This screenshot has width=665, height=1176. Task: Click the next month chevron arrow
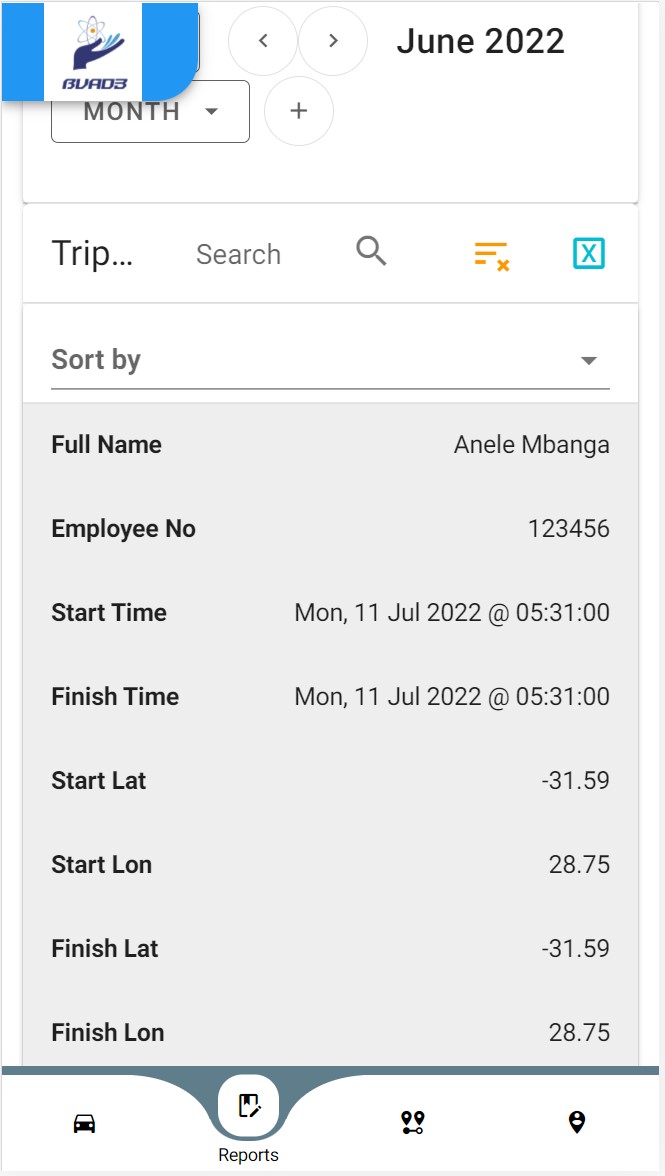pos(333,41)
